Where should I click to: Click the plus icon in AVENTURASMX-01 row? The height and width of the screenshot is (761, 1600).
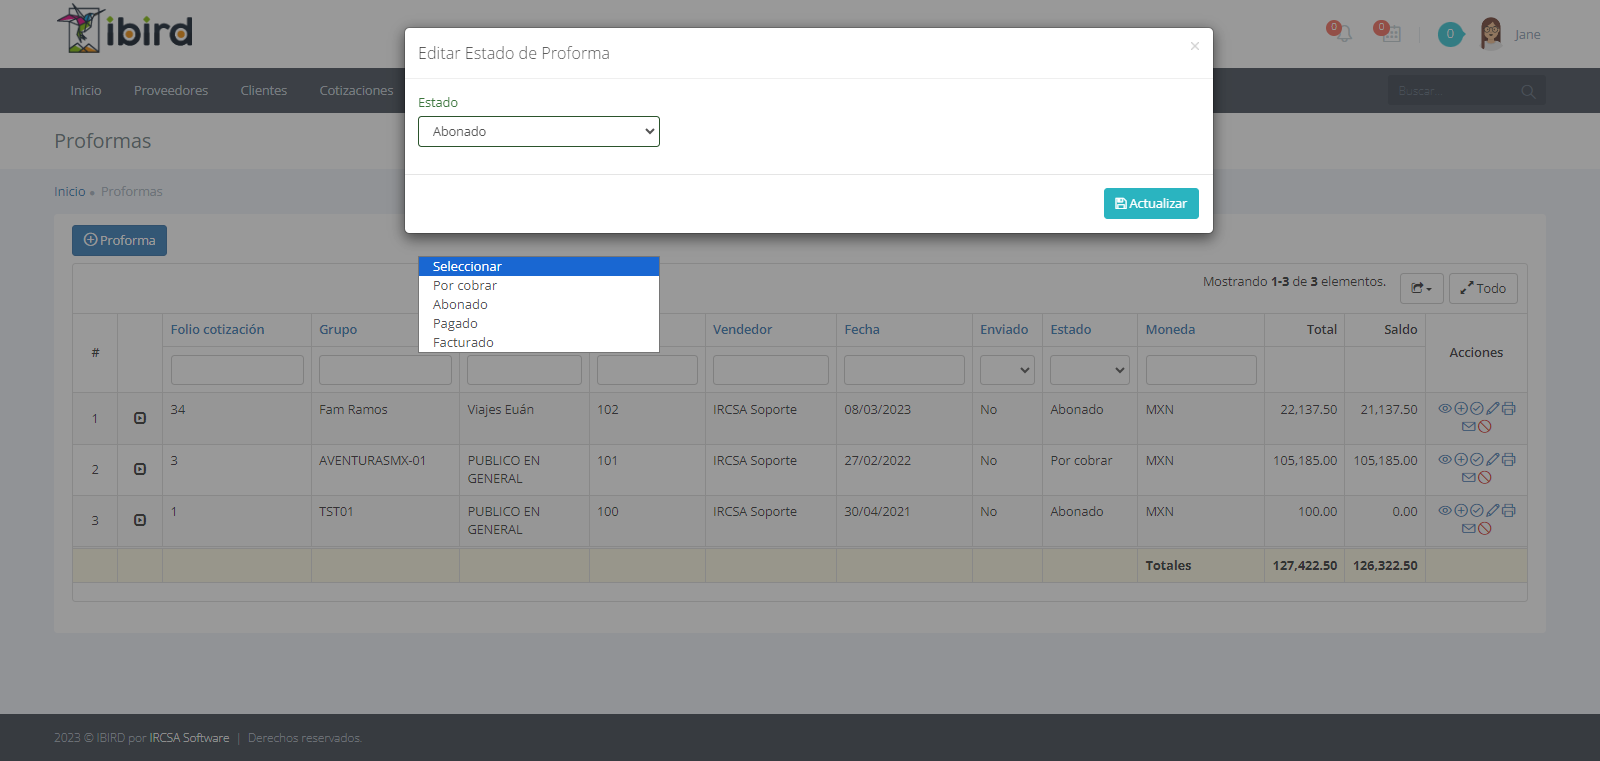point(1461,459)
